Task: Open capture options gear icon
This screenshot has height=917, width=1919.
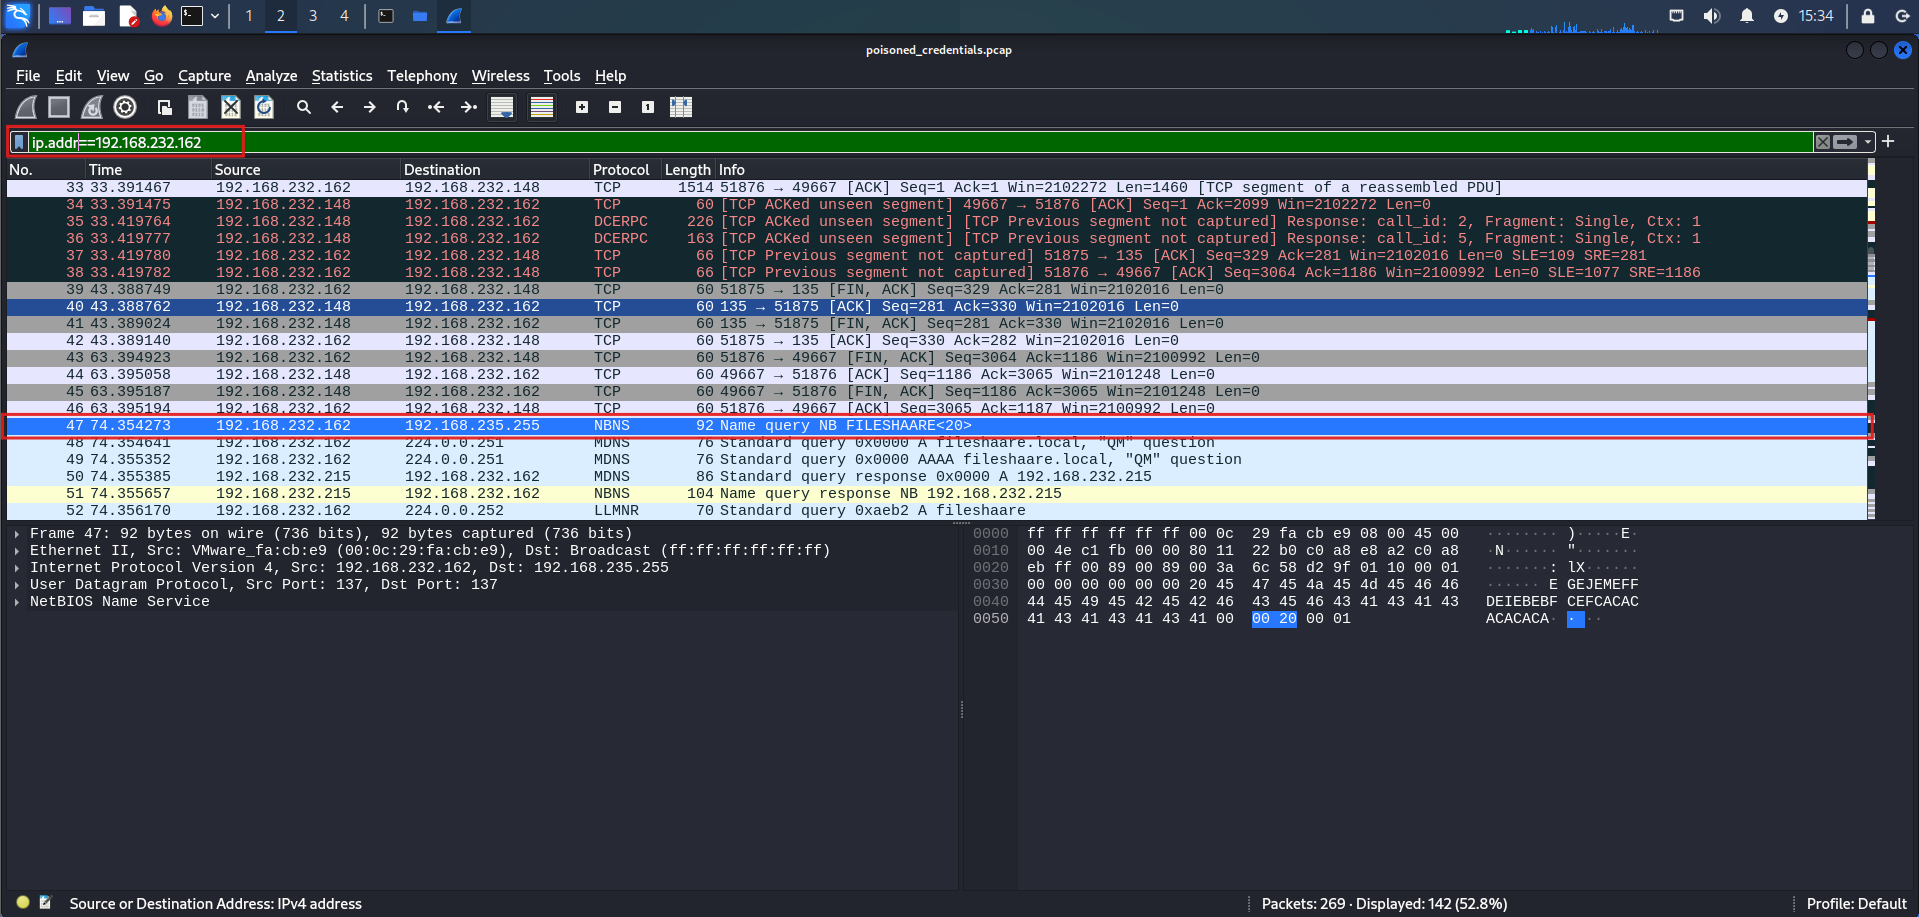Action: pos(125,107)
